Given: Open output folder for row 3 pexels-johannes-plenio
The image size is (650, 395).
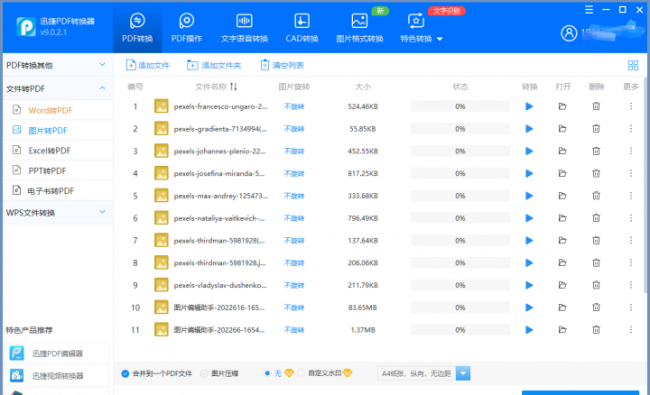Looking at the screenshot, I should (563, 151).
